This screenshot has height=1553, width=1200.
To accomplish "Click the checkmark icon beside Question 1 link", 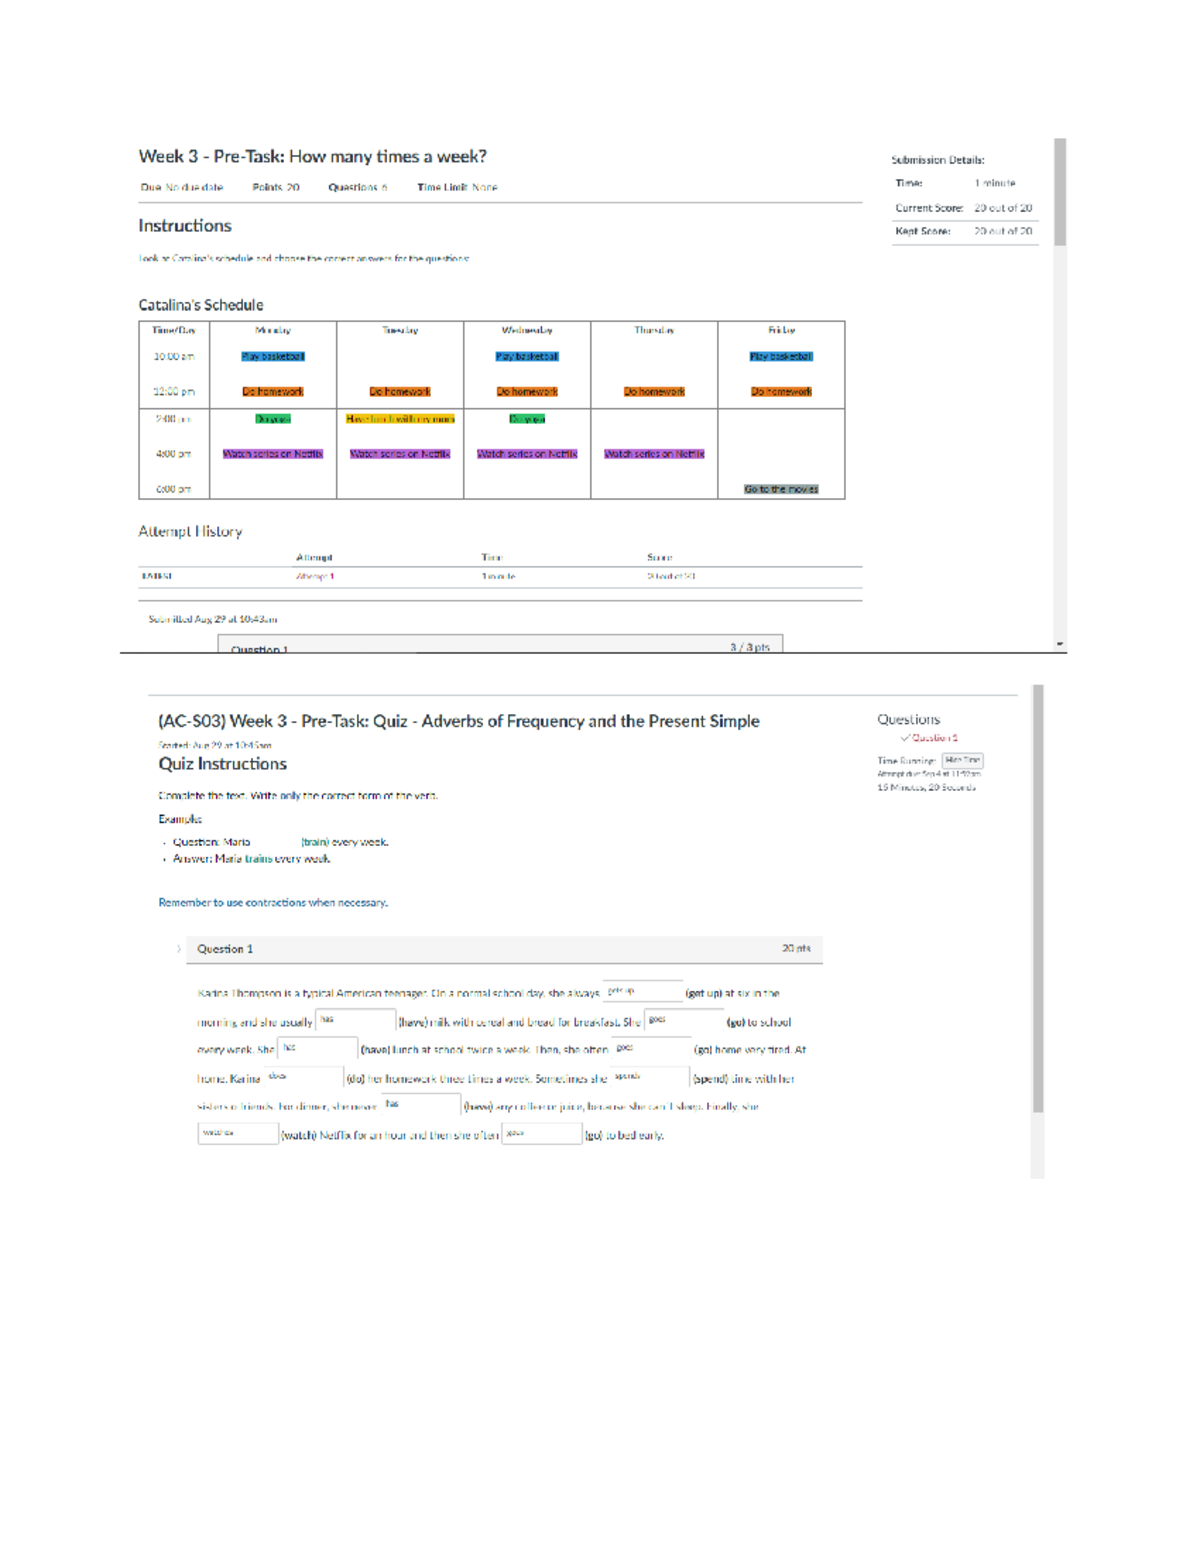I will pyautogui.click(x=905, y=738).
